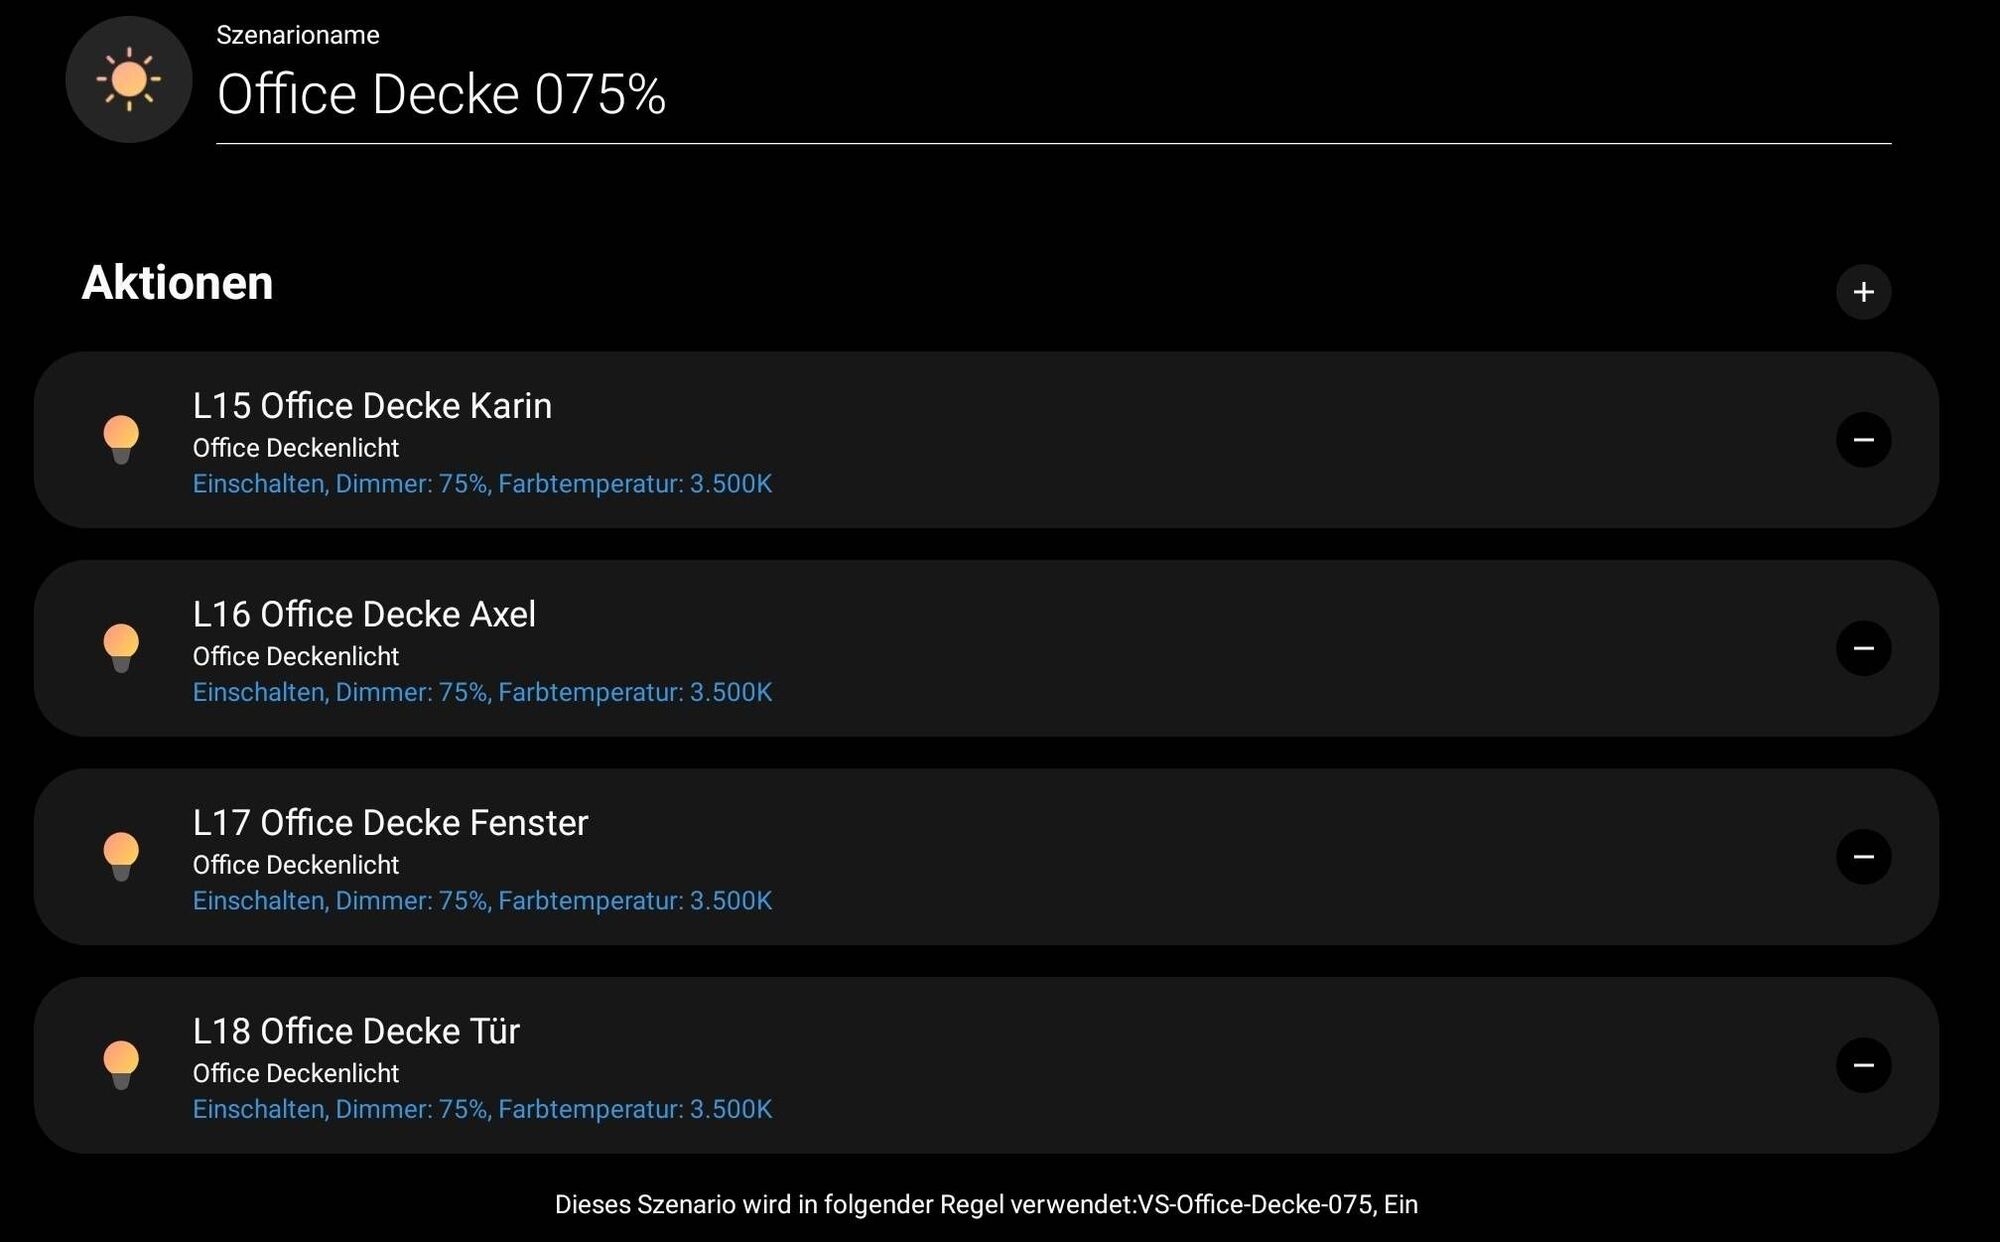Viewport: 2000px width, 1242px height.
Task: Open L18 Tür dimmer settings link
Action: pos(482,1109)
